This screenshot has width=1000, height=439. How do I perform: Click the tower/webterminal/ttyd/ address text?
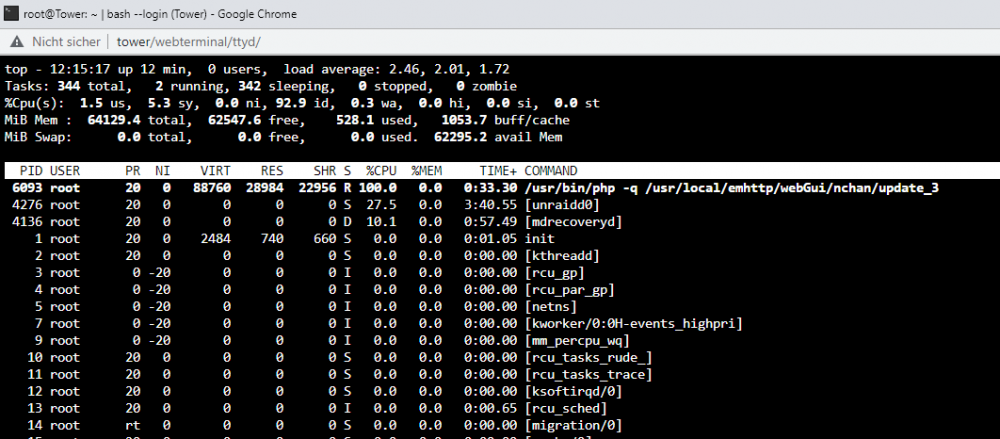click(189, 41)
